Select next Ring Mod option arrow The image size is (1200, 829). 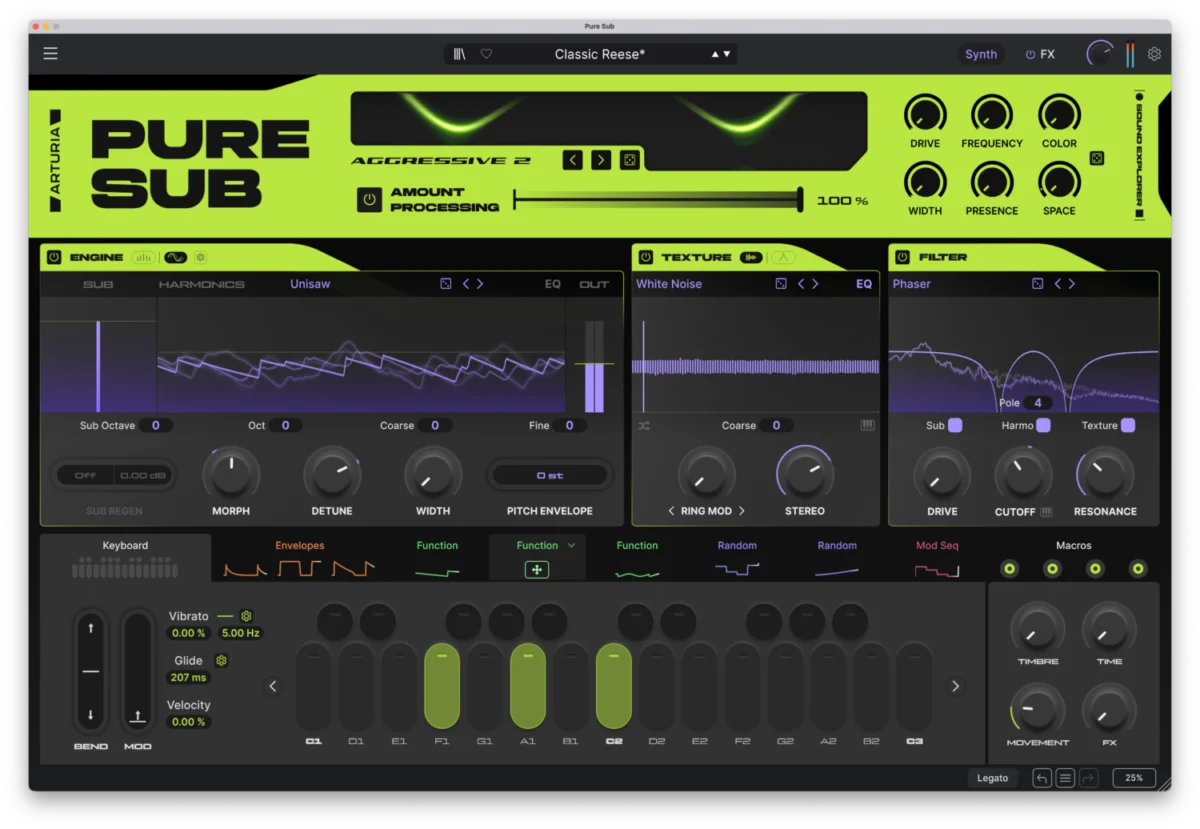click(742, 511)
